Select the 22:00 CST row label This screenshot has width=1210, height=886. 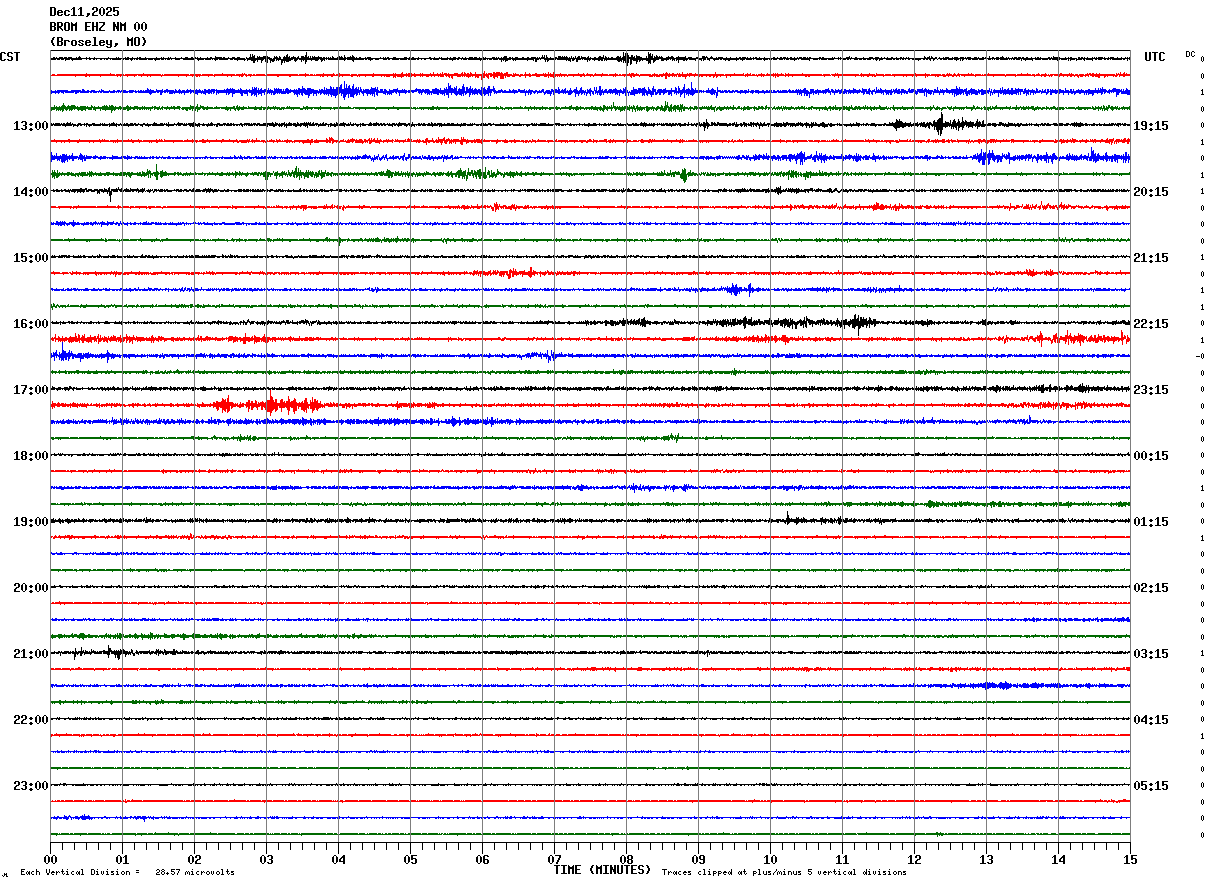[x=31, y=720]
